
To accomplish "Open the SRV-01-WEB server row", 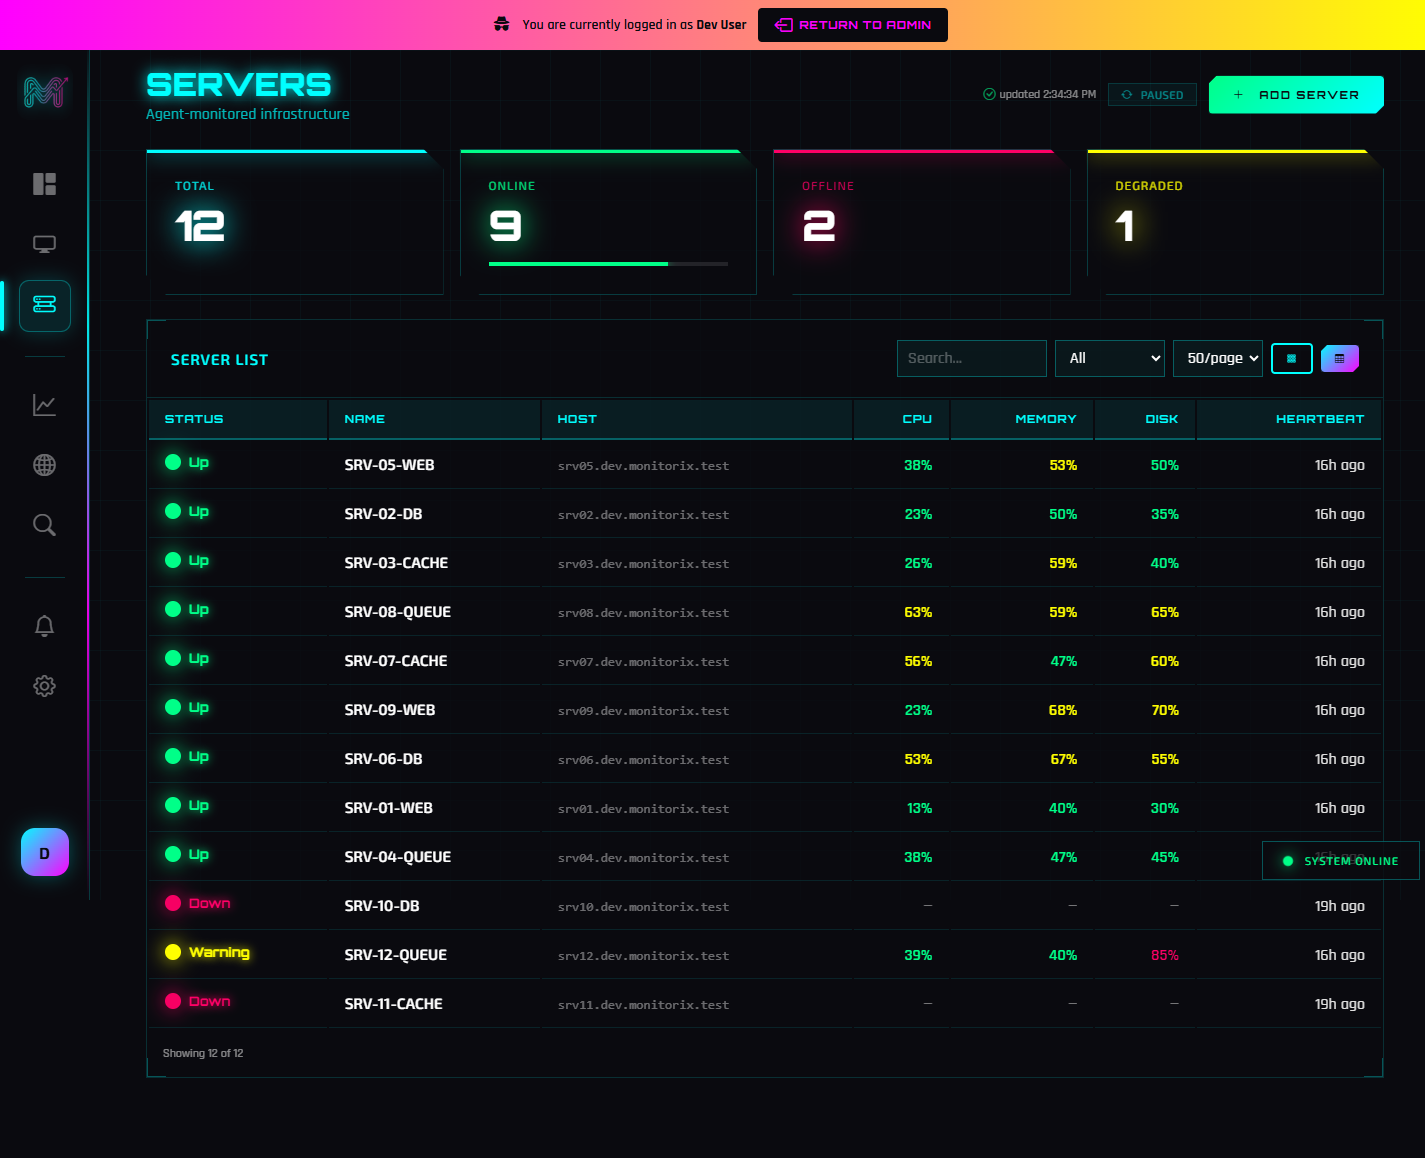I will coord(765,808).
